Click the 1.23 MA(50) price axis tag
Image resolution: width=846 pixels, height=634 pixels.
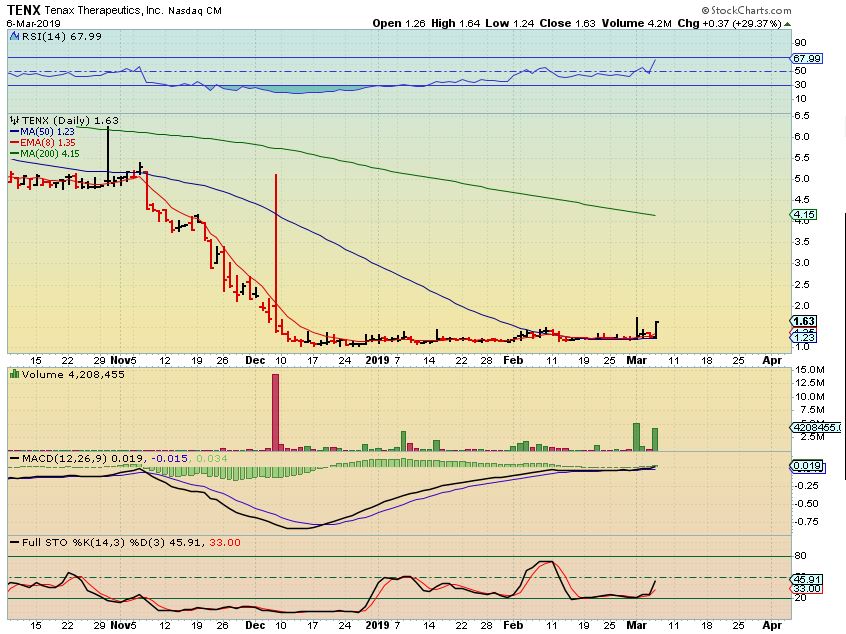pos(804,337)
